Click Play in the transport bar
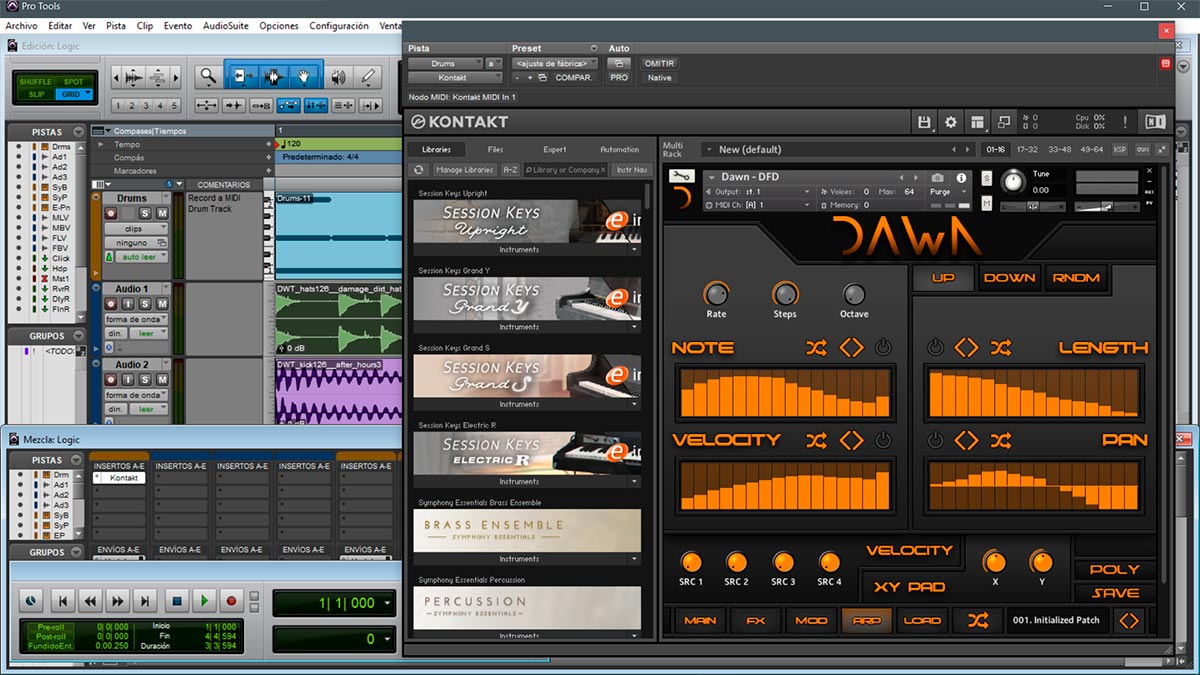 204,601
